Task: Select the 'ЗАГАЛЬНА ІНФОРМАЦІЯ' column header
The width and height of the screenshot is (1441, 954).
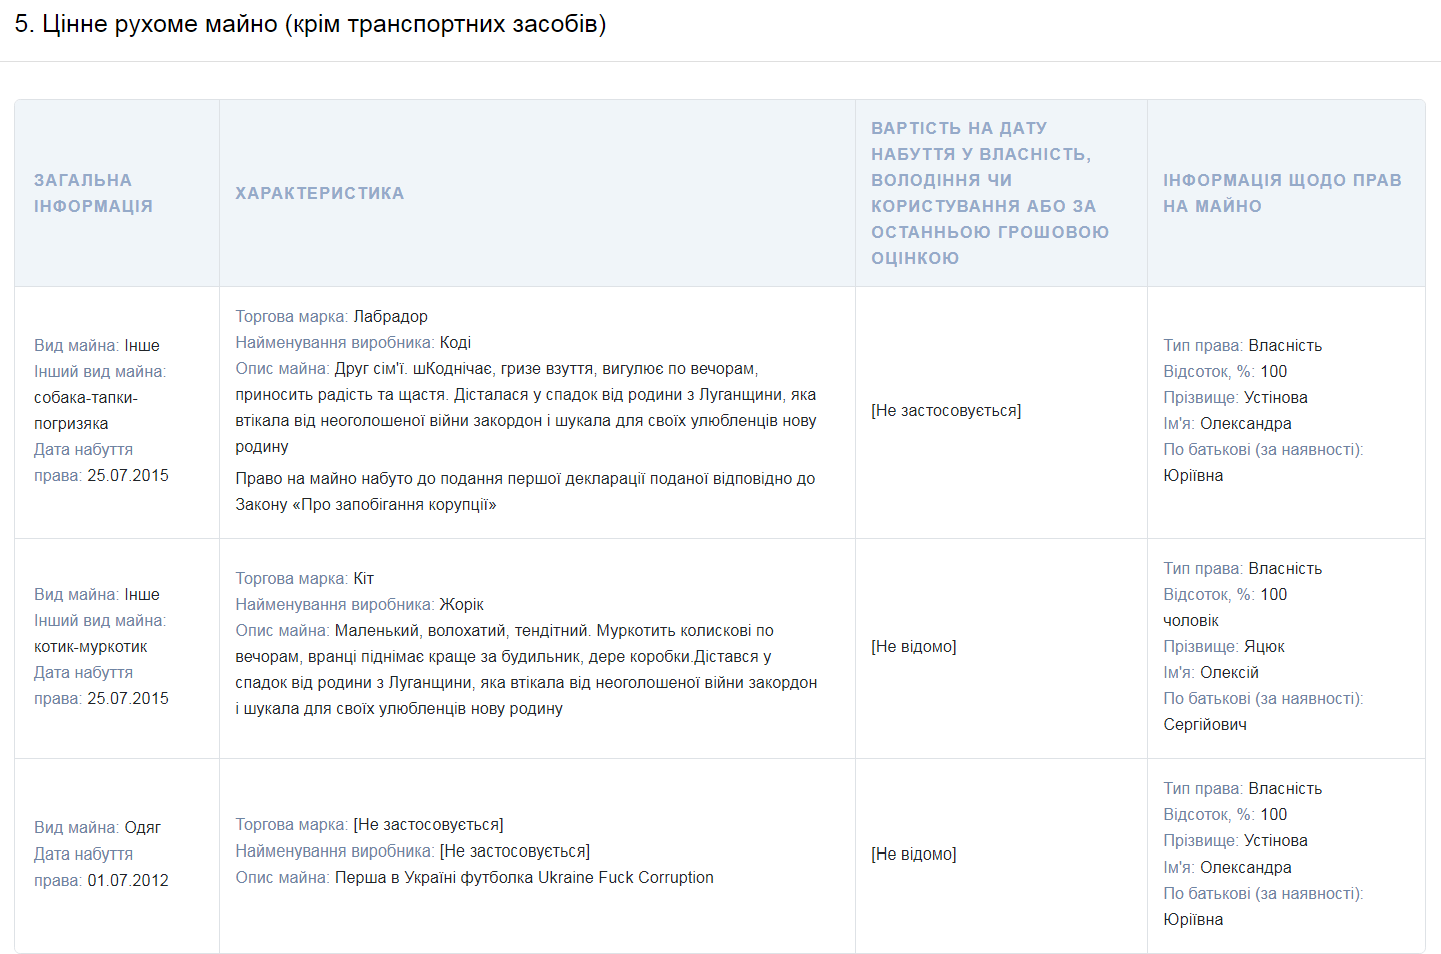Action: point(90,194)
